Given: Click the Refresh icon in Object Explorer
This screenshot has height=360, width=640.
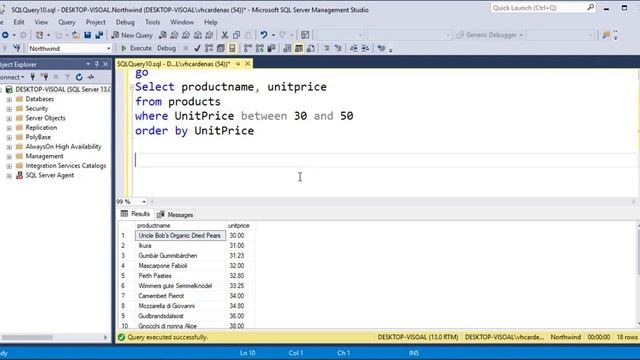Looking at the screenshot, I should click(79, 77).
